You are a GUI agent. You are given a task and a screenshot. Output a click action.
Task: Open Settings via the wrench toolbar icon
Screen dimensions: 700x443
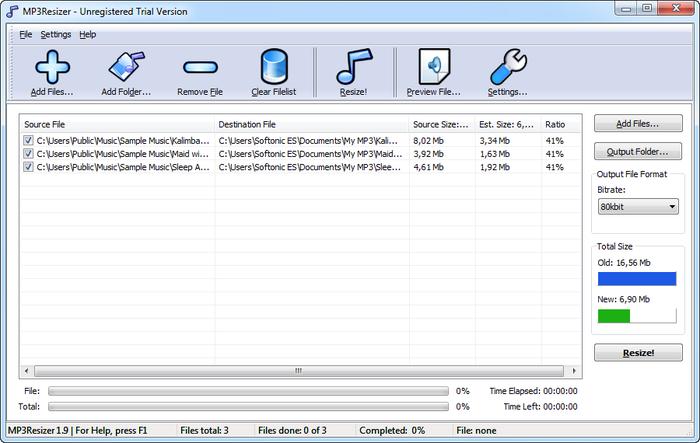(507, 67)
